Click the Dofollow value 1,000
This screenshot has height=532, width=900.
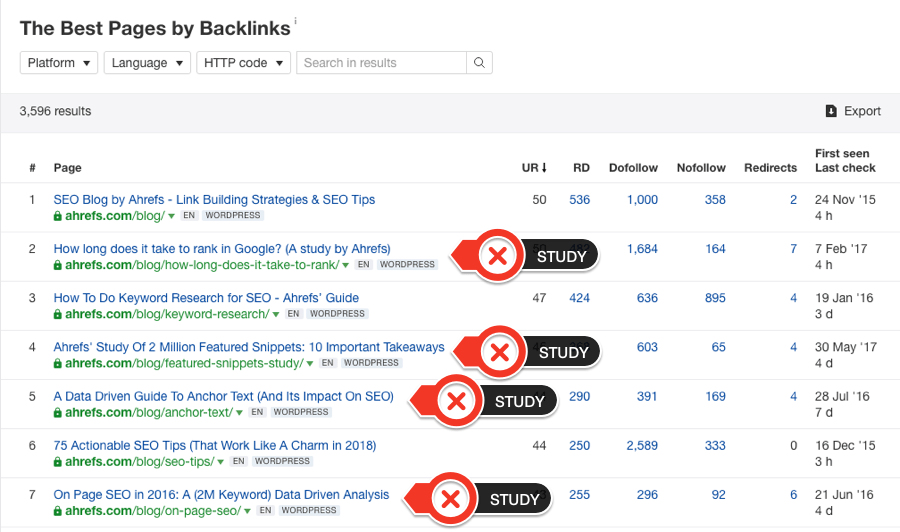642,200
